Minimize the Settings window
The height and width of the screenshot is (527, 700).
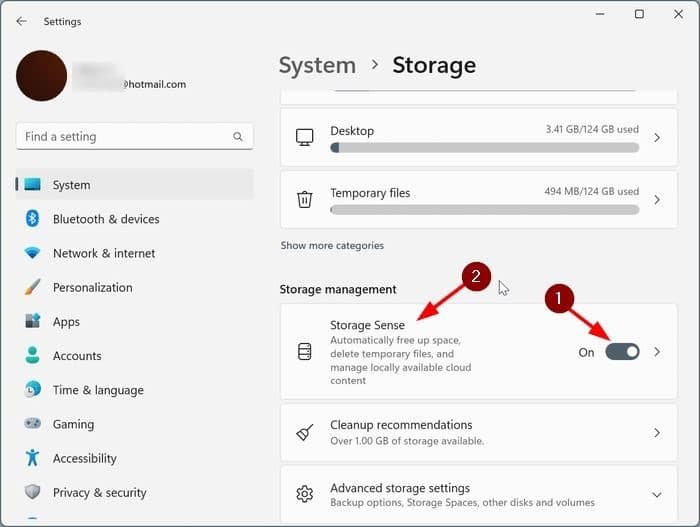tap(600, 14)
